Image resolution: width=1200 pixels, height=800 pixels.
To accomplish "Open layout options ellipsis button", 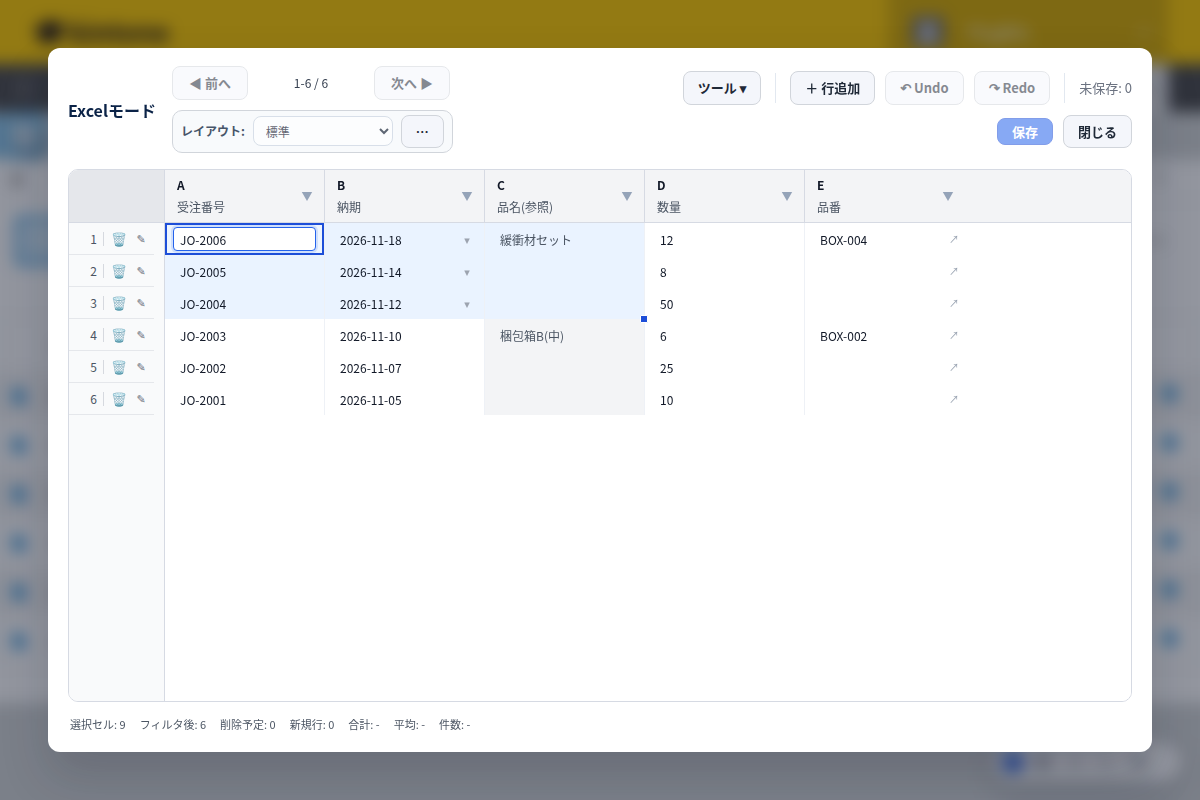I will point(422,131).
